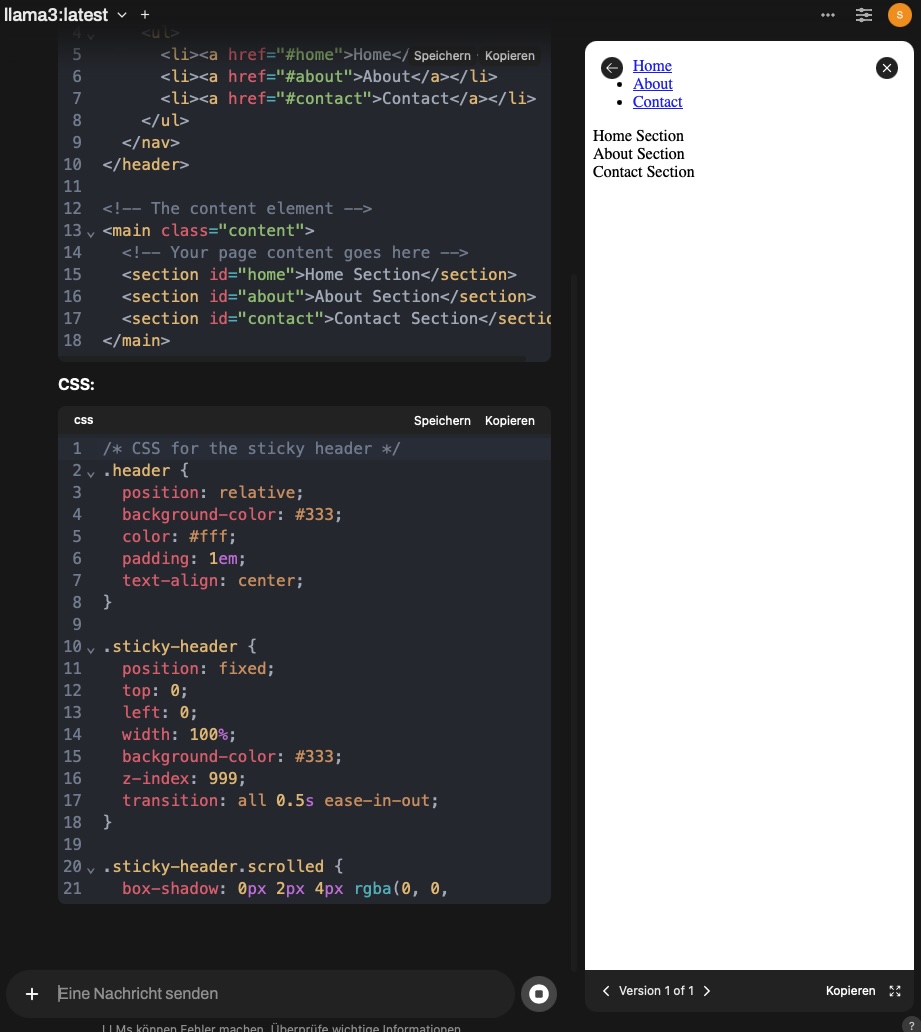Collapse the .header CSS rule fold arrow

[x=91, y=472]
